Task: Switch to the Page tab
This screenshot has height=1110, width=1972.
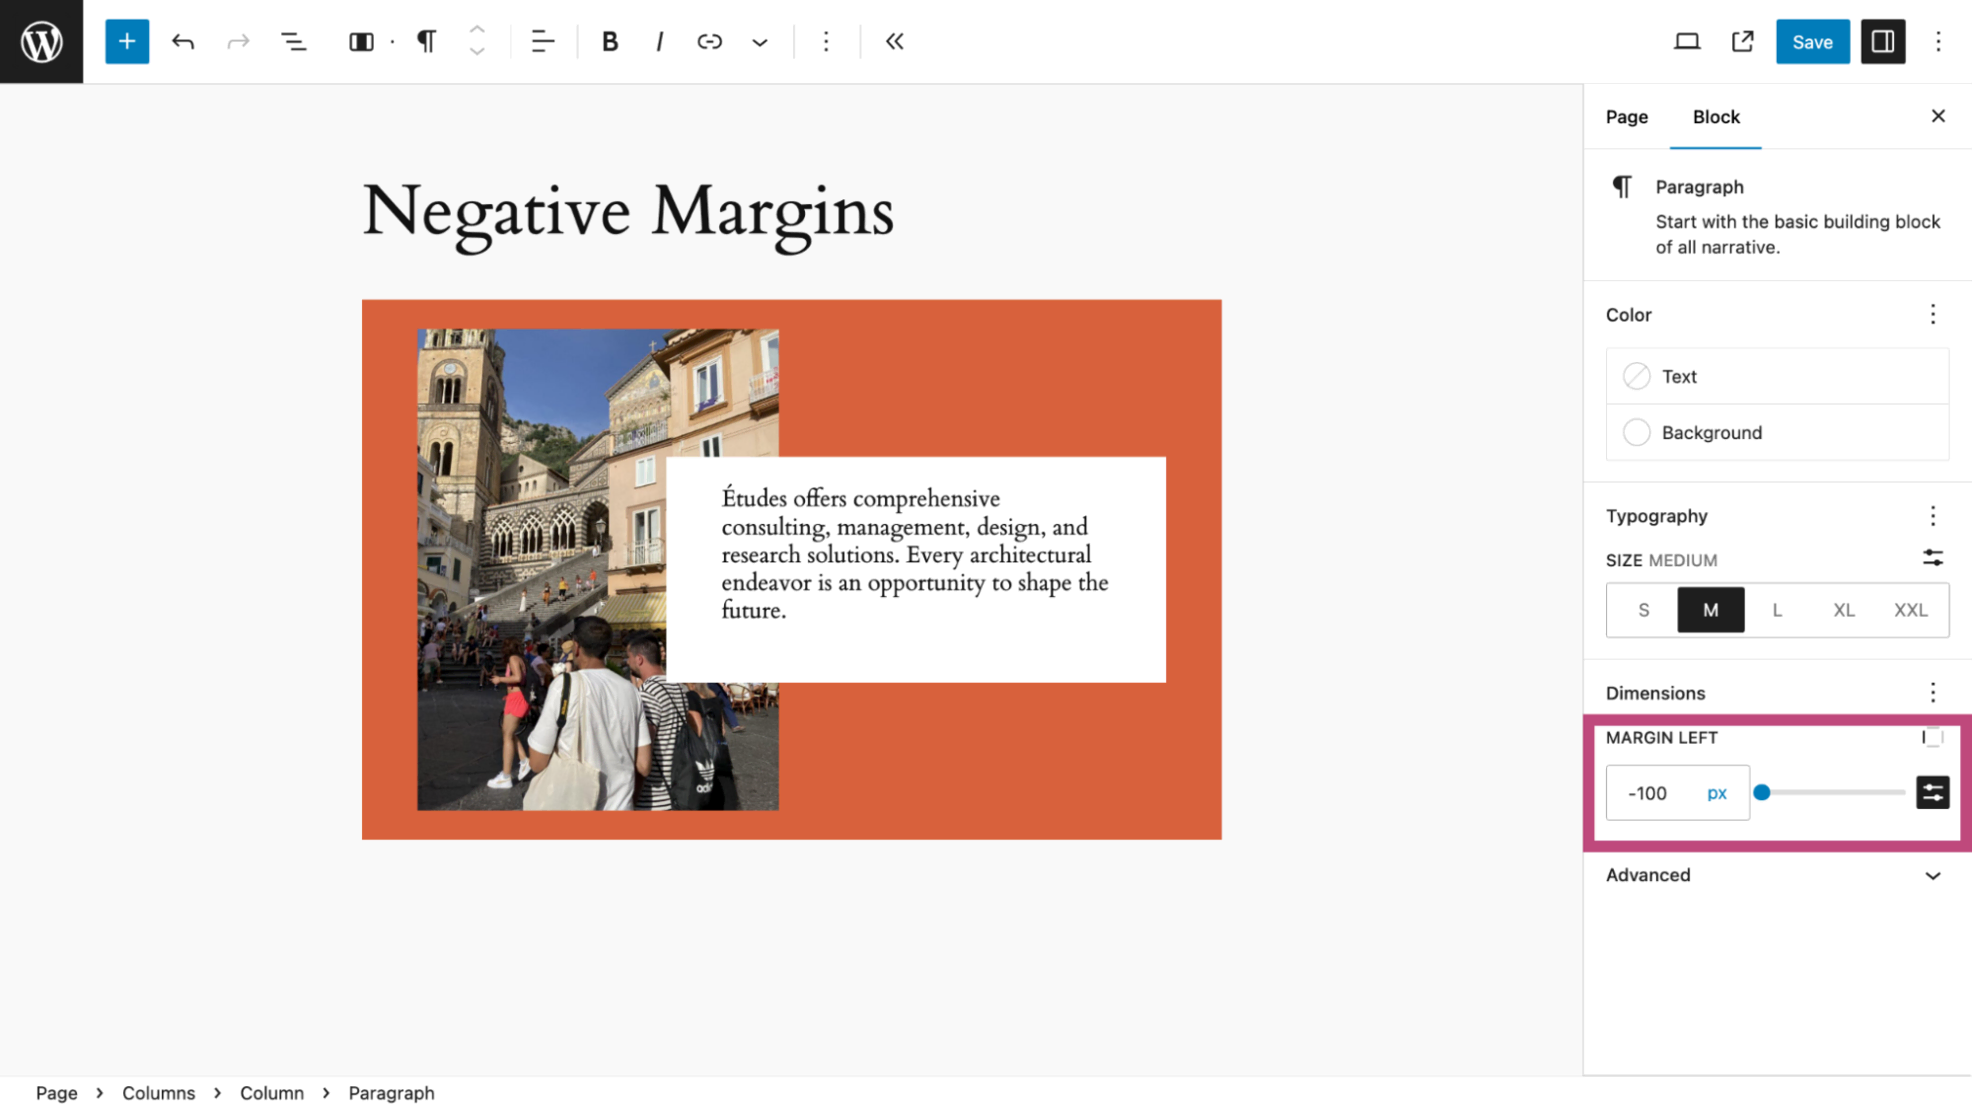Action: click(x=1627, y=117)
